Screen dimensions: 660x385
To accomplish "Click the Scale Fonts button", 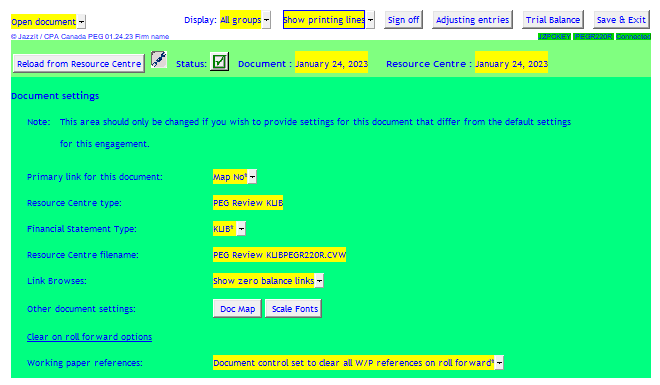I will (x=294, y=308).
